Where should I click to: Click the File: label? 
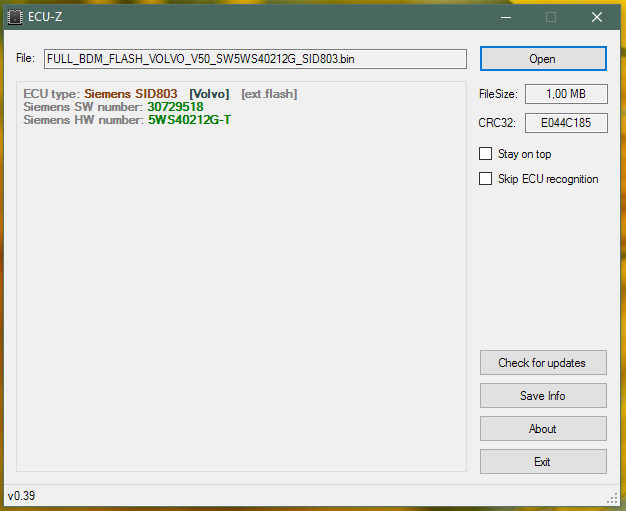tap(25, 58)
